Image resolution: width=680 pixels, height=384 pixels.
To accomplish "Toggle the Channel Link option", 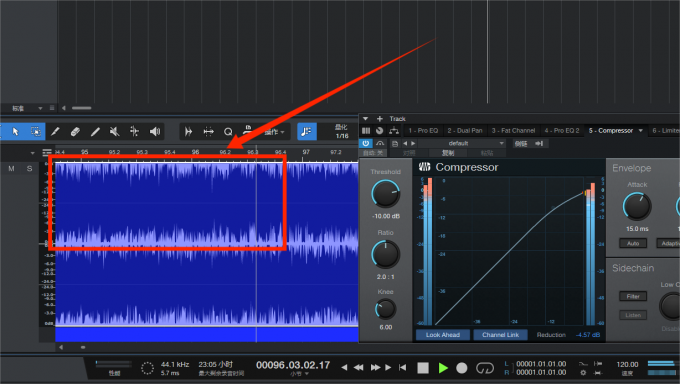I will tap(500, 335).
